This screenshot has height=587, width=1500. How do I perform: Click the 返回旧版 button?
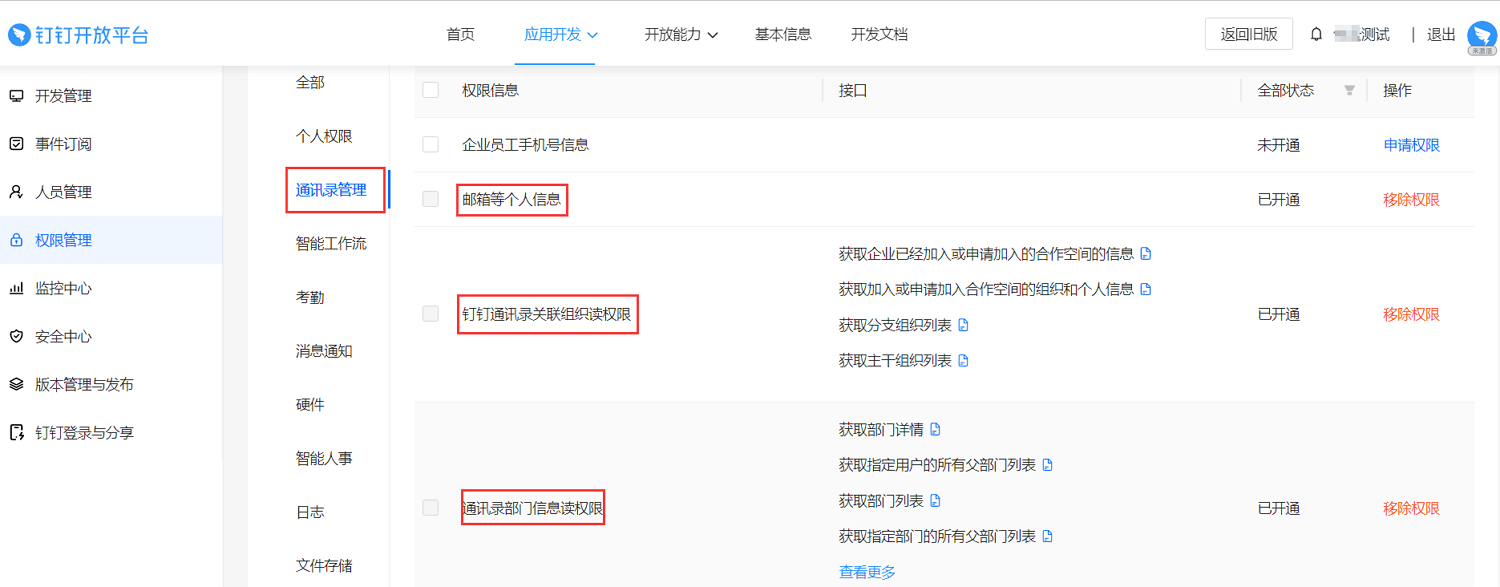[x=1249, y=34]
